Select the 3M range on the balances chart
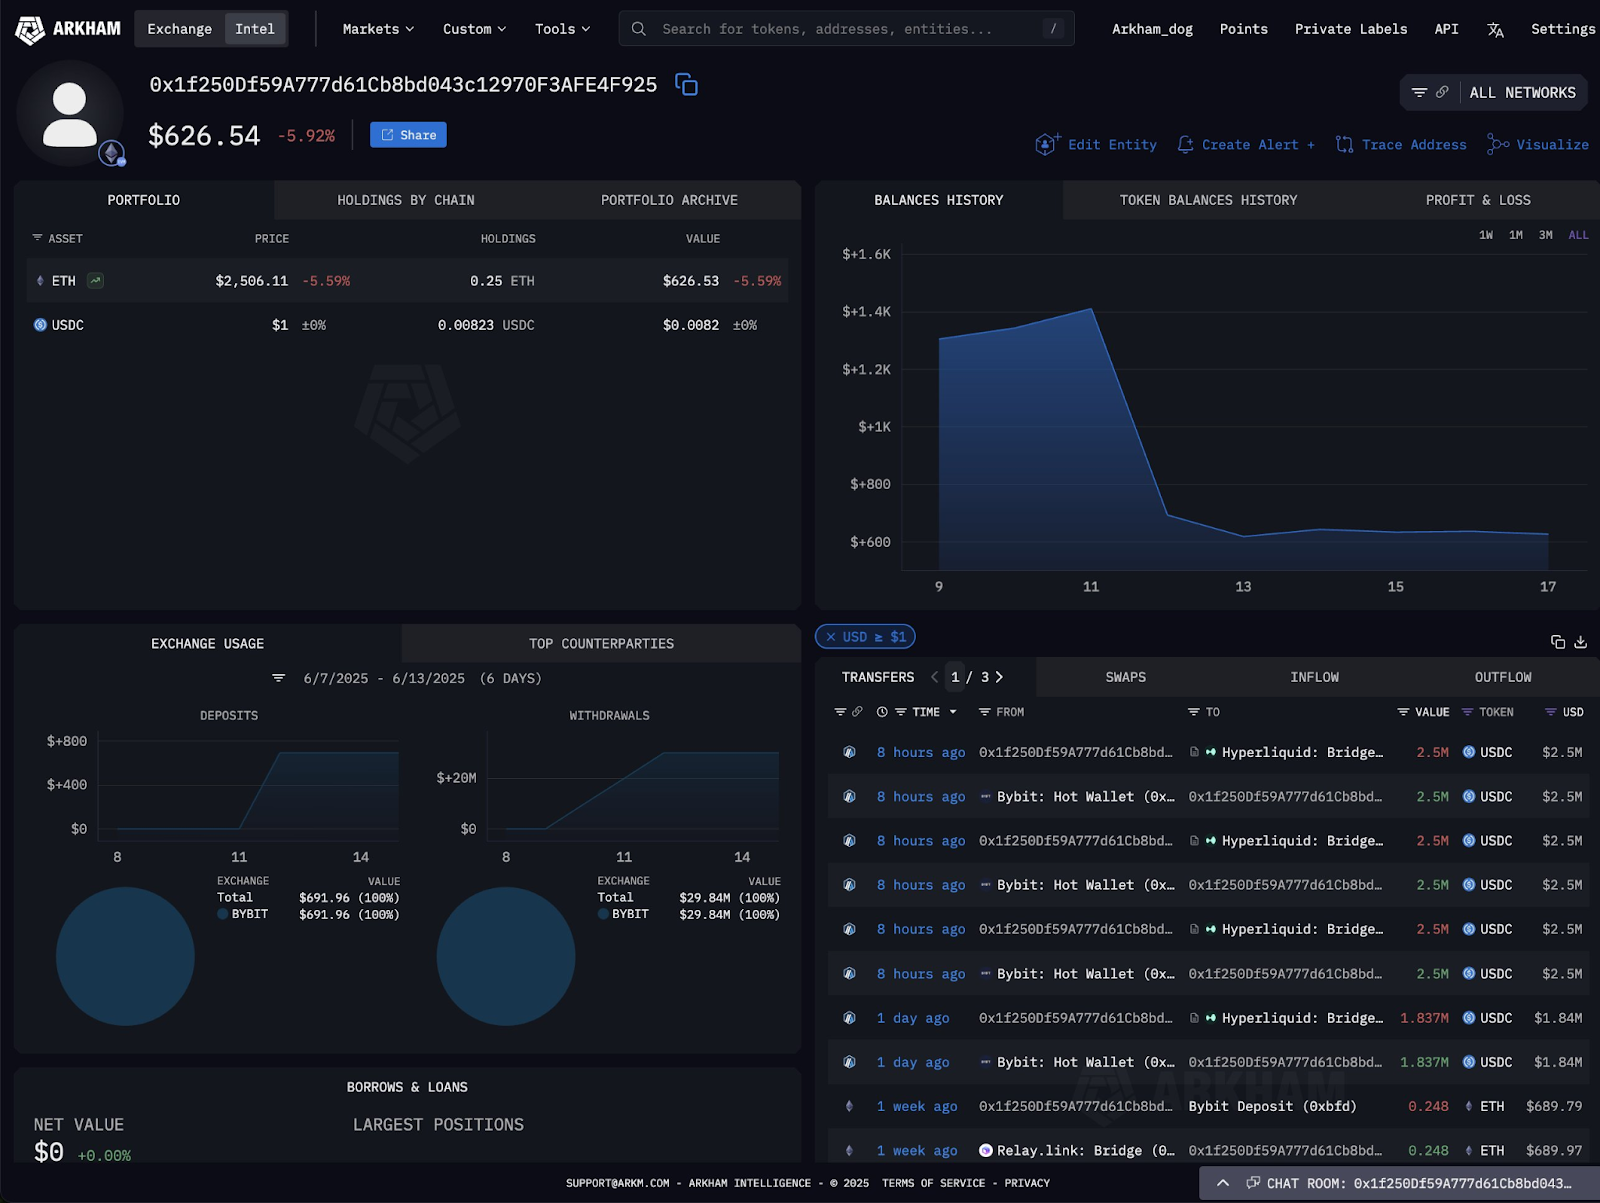Image resolution: width=1600 pixels, height=1203 pixels. coord(1545,235)
